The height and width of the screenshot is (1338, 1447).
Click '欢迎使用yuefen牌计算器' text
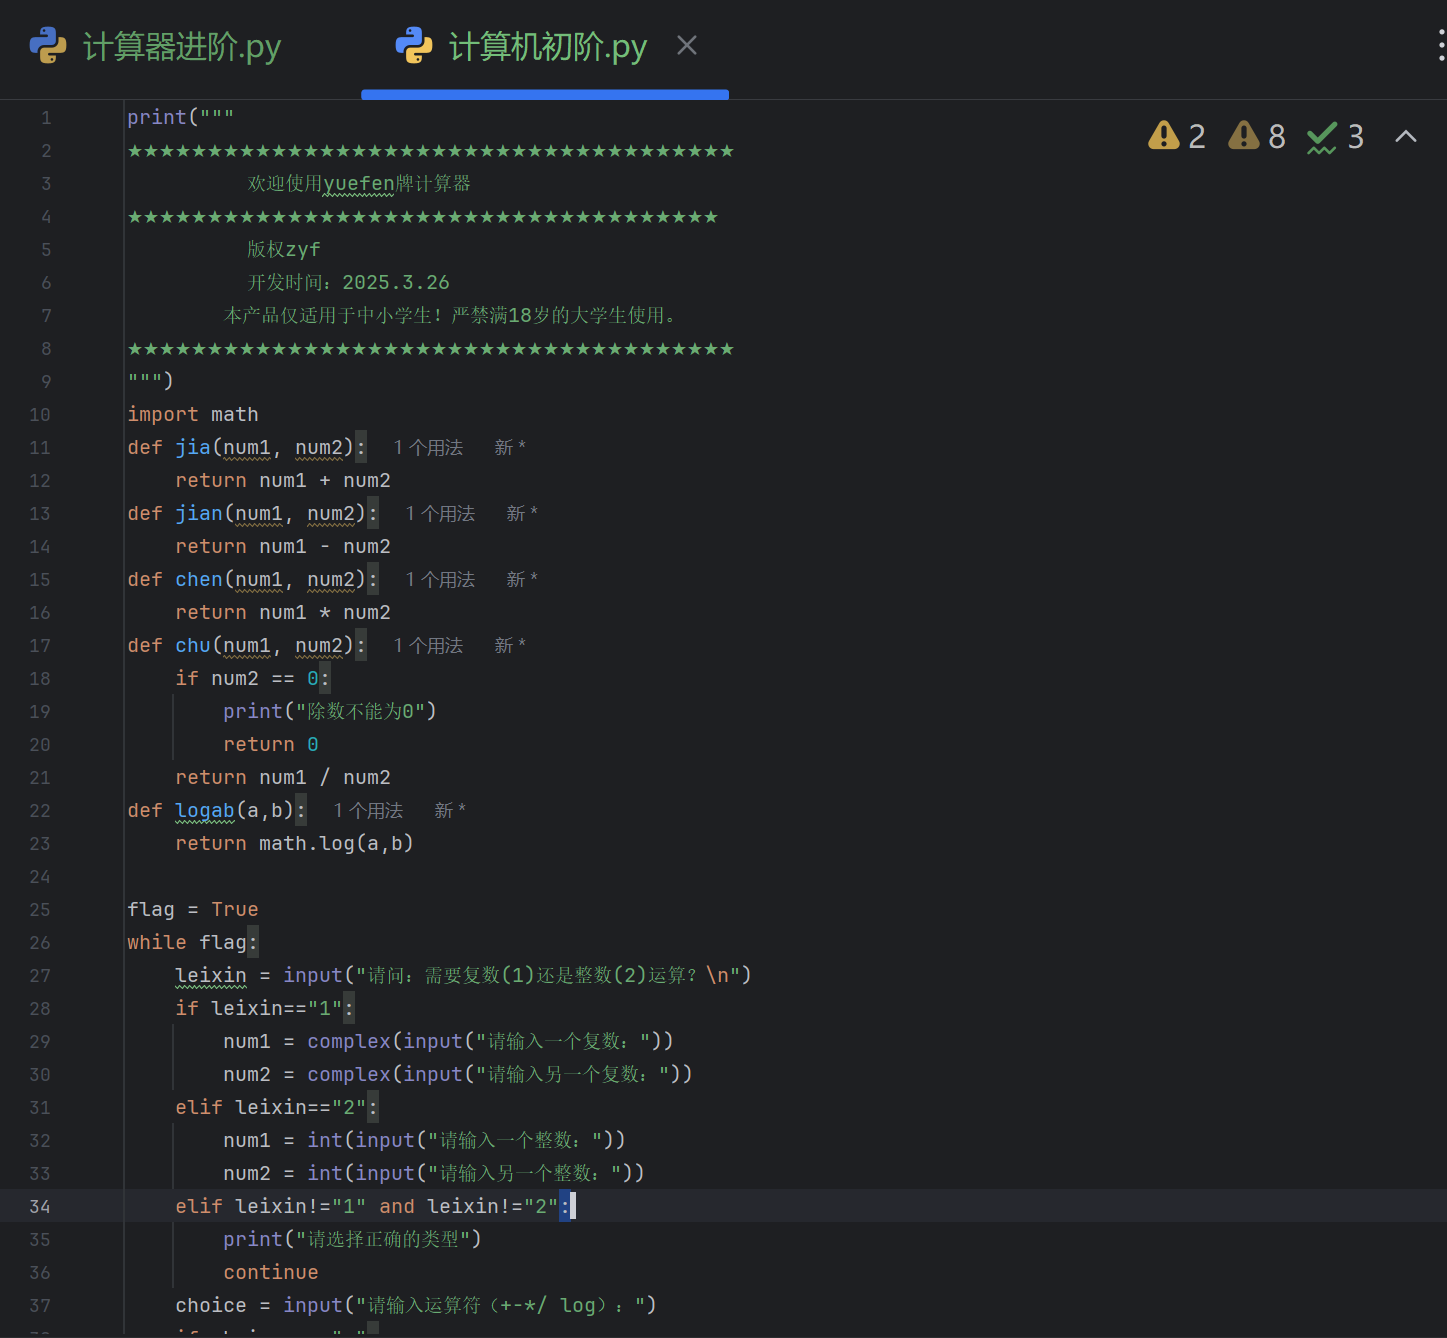point(359,183)
